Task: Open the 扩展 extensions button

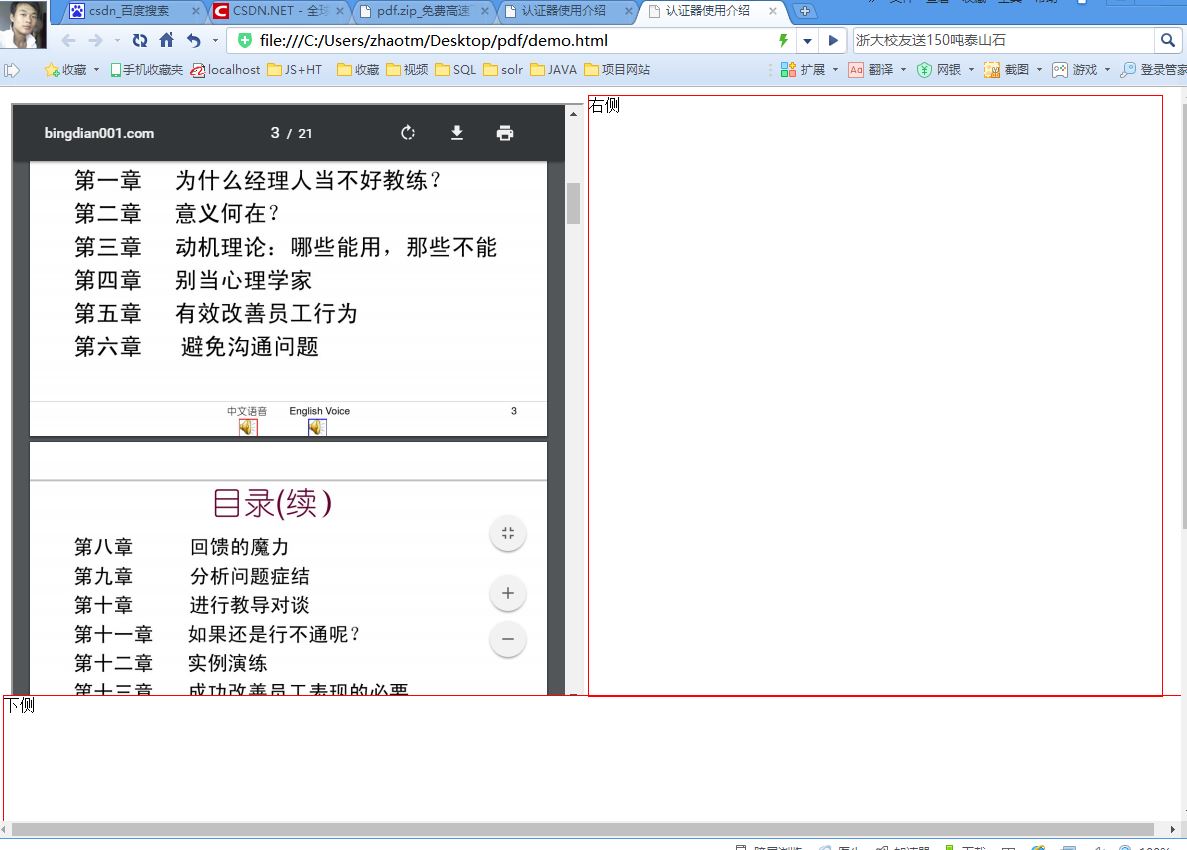Action: [802, 70]
